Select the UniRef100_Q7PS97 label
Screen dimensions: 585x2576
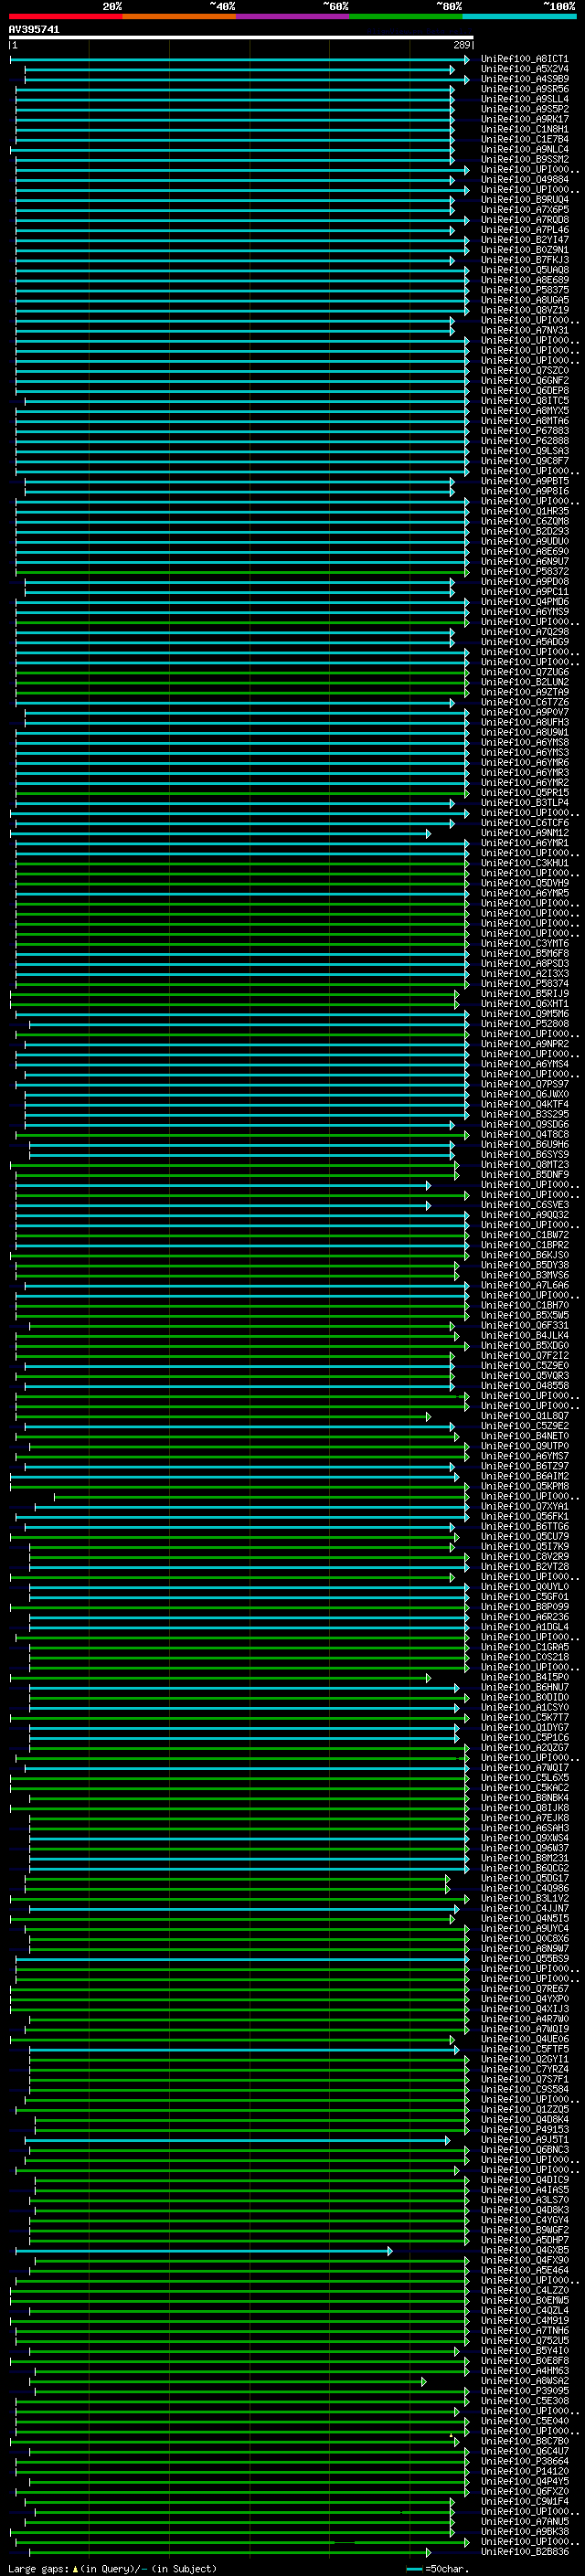coord(525,1084)
